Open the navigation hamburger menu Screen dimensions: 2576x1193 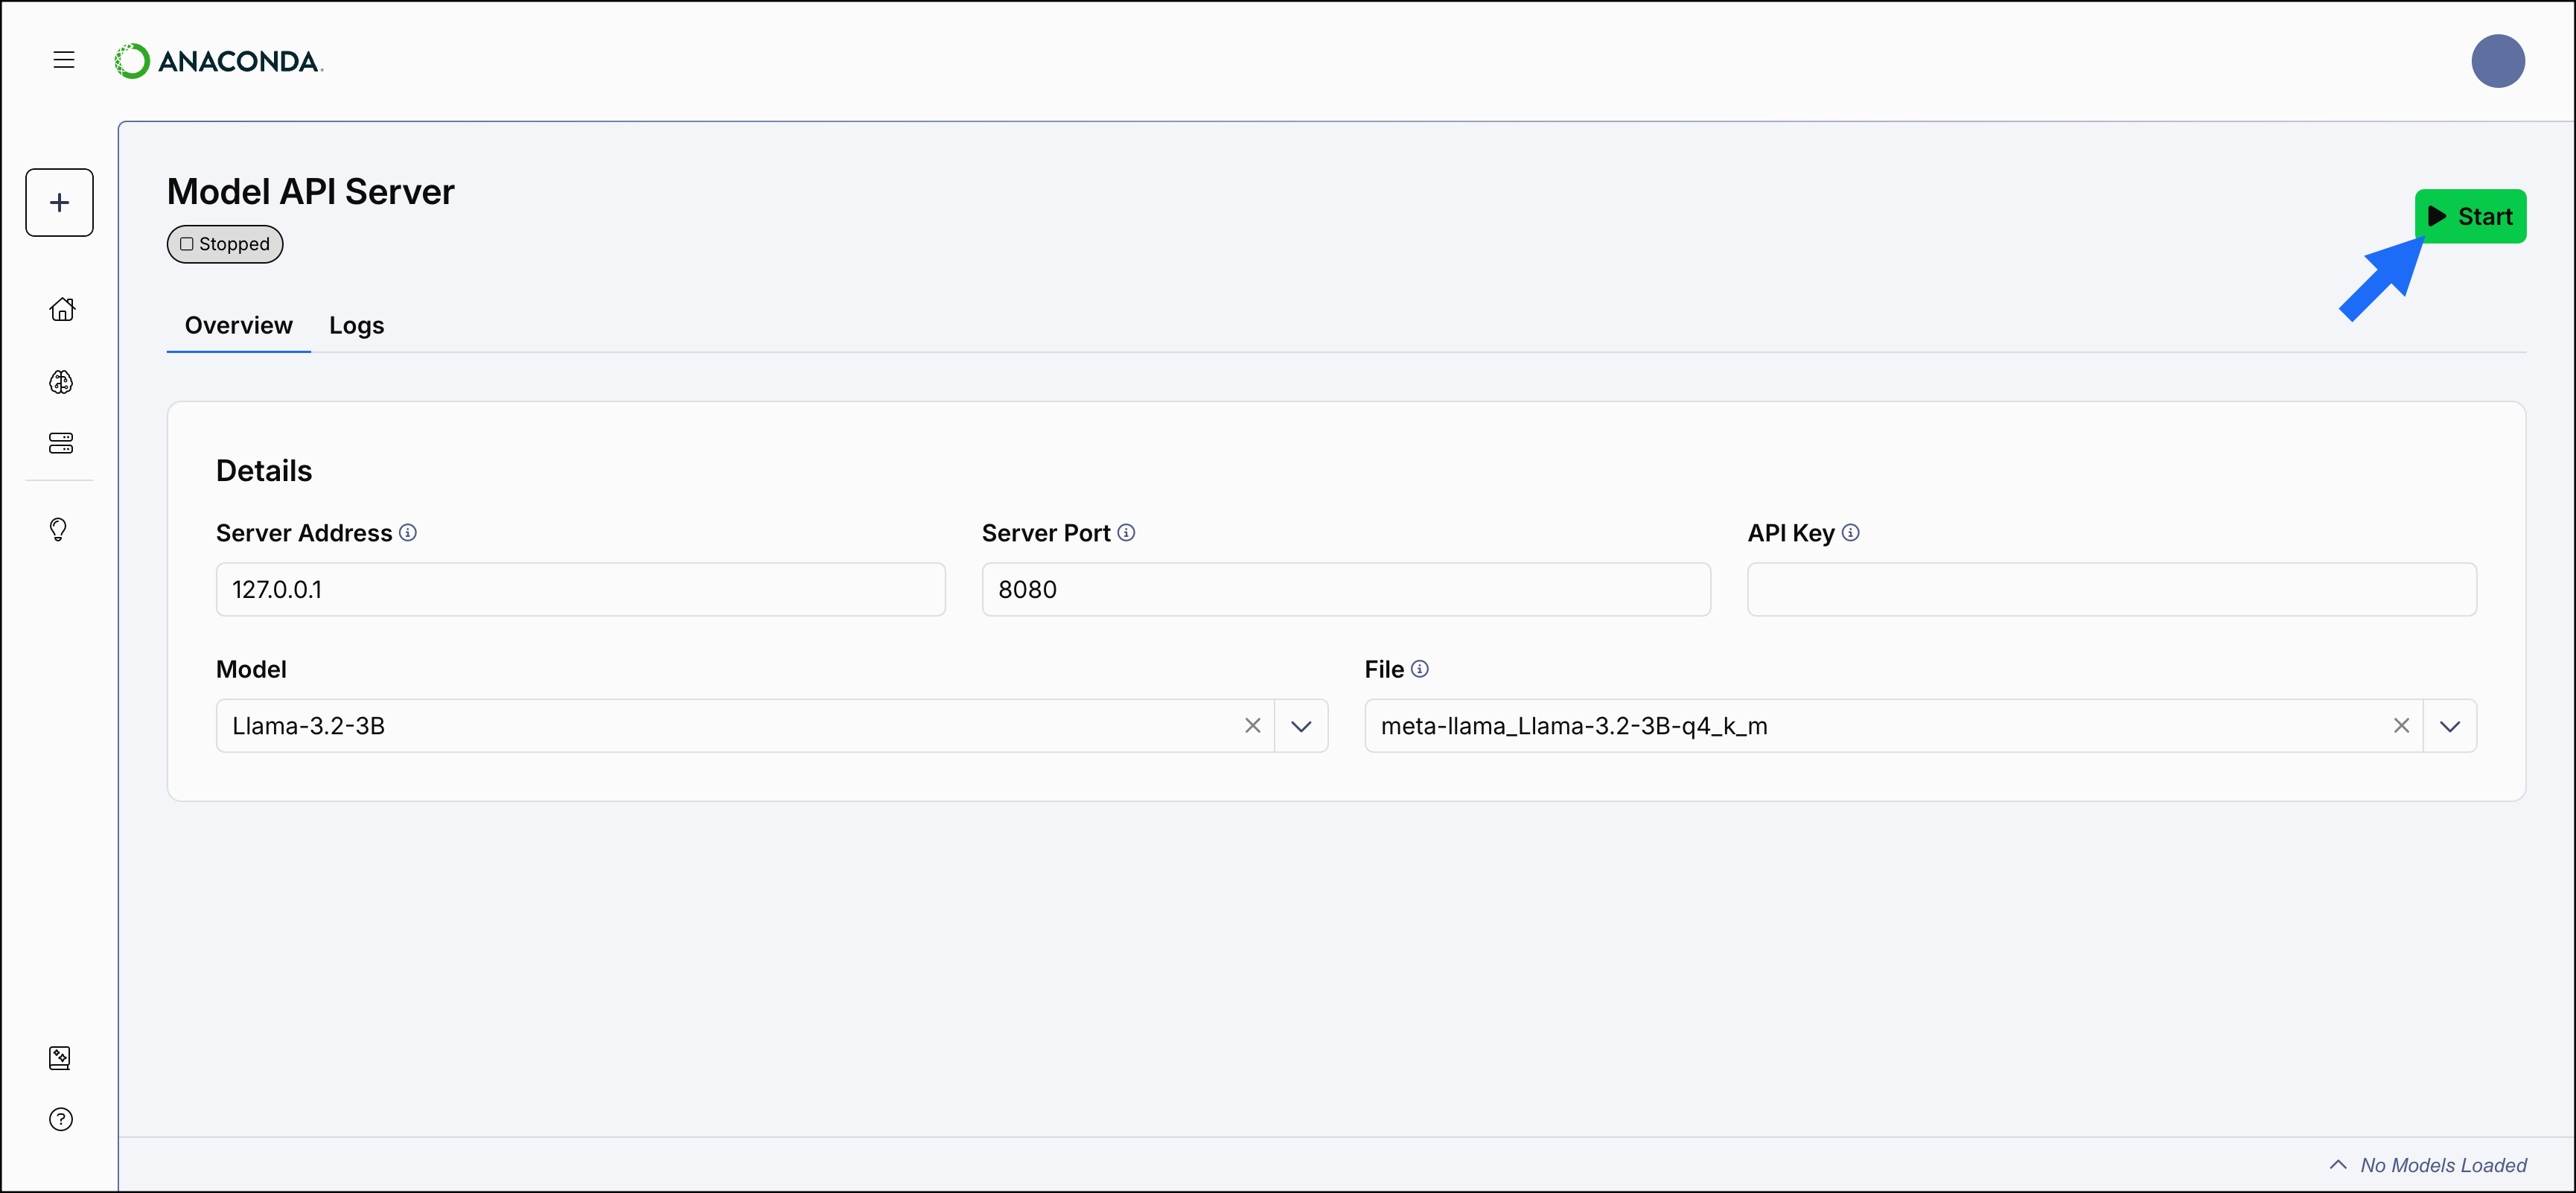coord(63,60)
